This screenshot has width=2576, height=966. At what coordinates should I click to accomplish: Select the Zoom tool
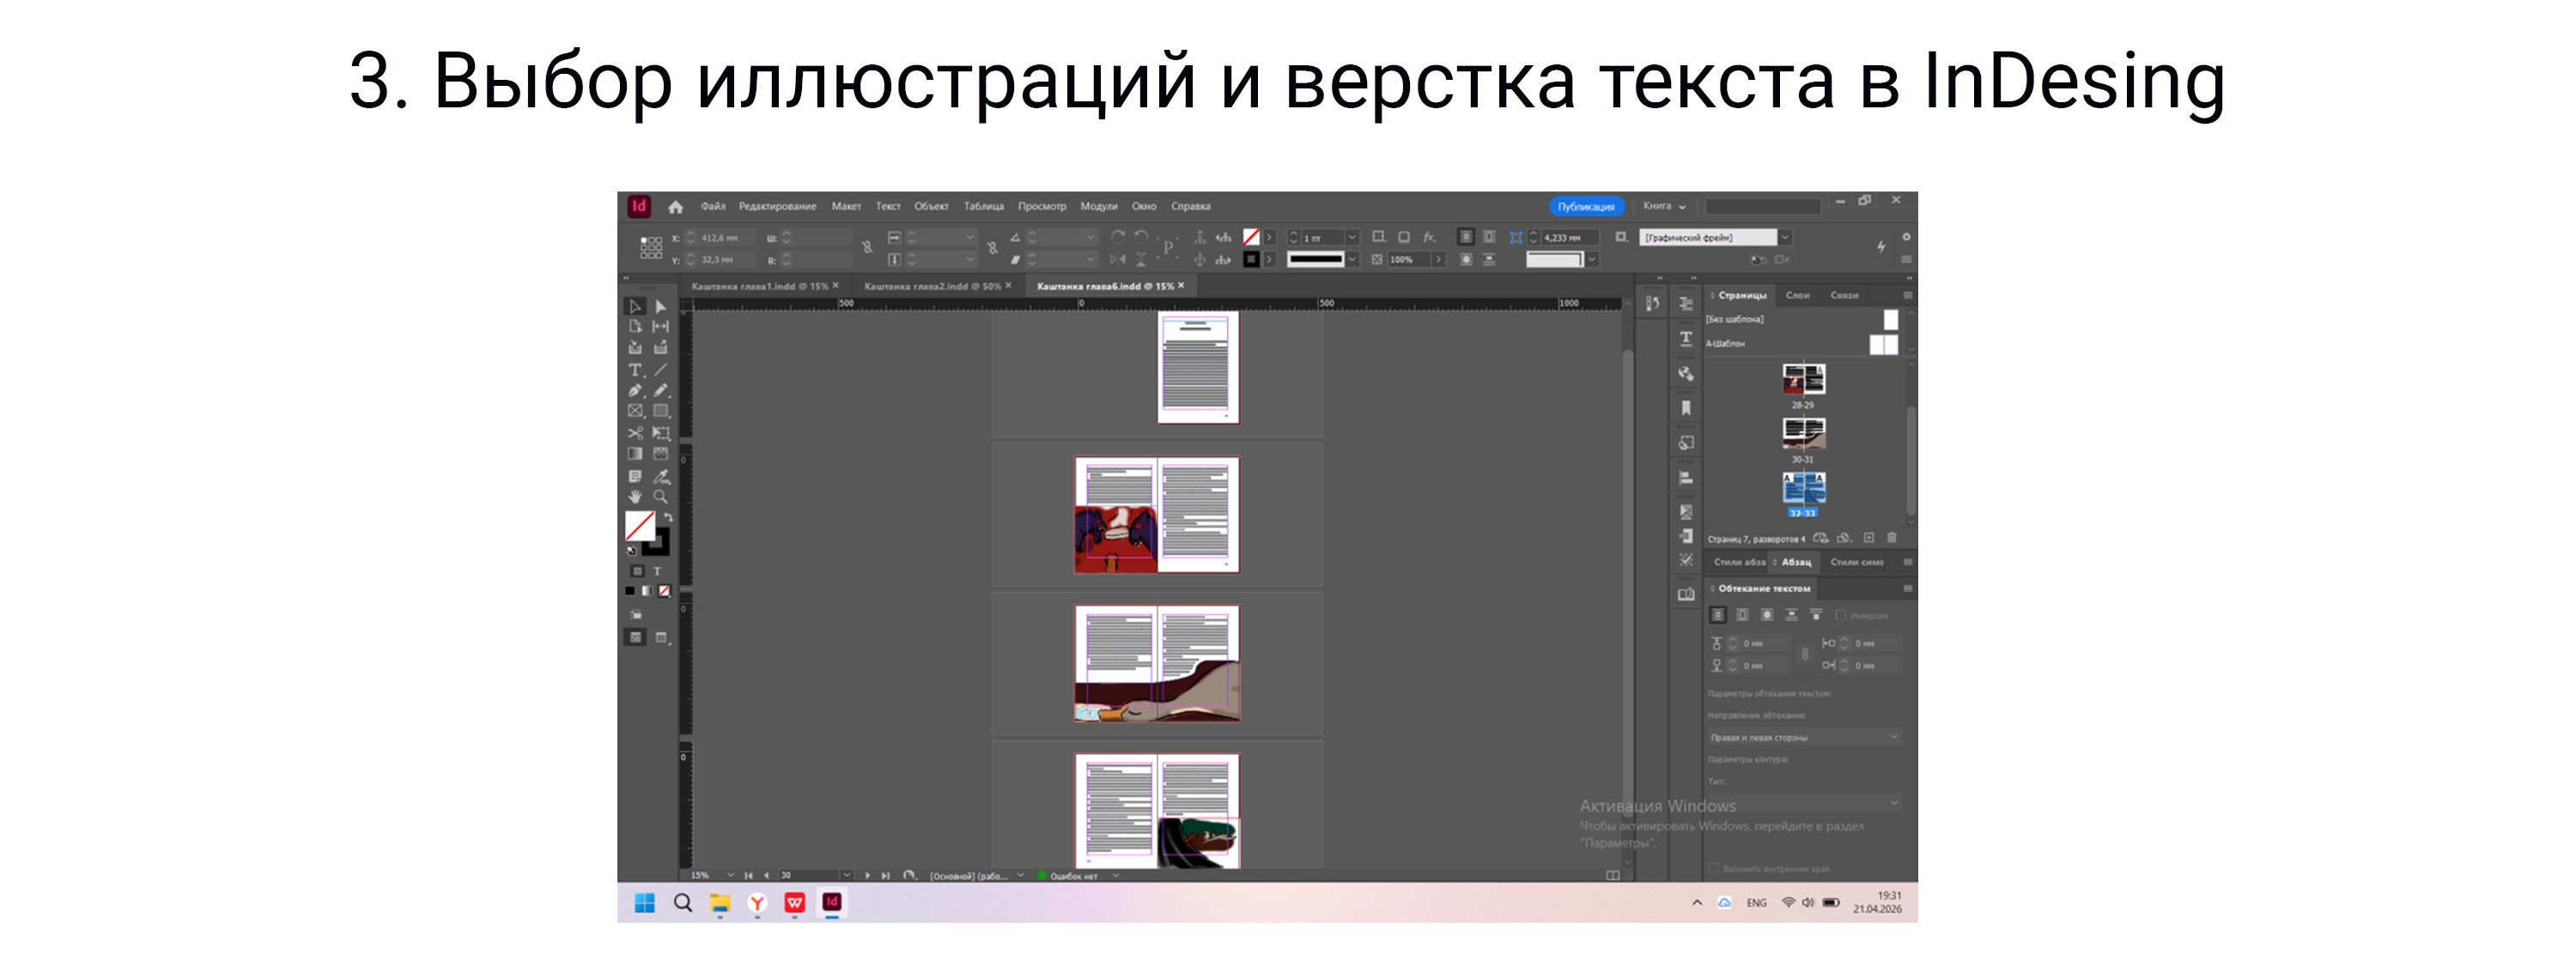(x=660, y=497)
